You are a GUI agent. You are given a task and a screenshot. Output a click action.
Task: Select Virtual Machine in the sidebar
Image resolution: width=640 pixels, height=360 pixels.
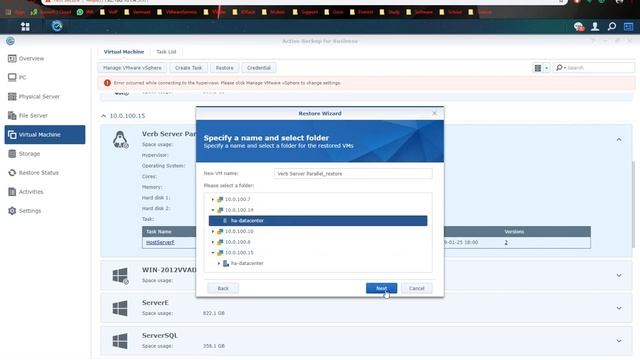pyautogui.click(x=45, y=134)
